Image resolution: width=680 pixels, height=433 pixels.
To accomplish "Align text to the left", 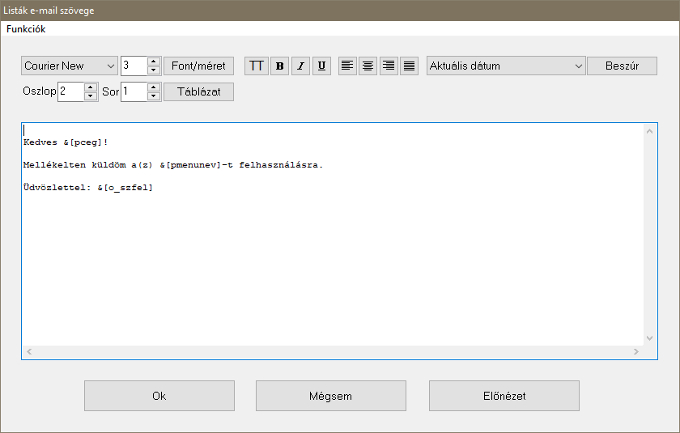I will click(347, 66).
